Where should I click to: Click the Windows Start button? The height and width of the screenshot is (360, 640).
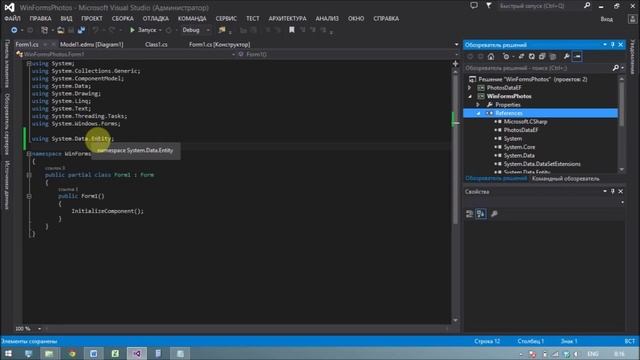click(x=8, y=353)
